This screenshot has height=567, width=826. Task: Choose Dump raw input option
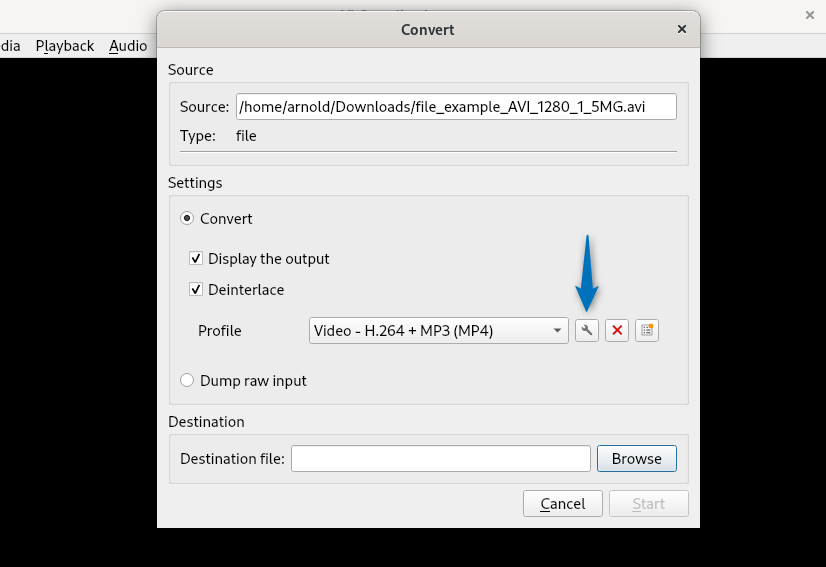tap(187, 381)
